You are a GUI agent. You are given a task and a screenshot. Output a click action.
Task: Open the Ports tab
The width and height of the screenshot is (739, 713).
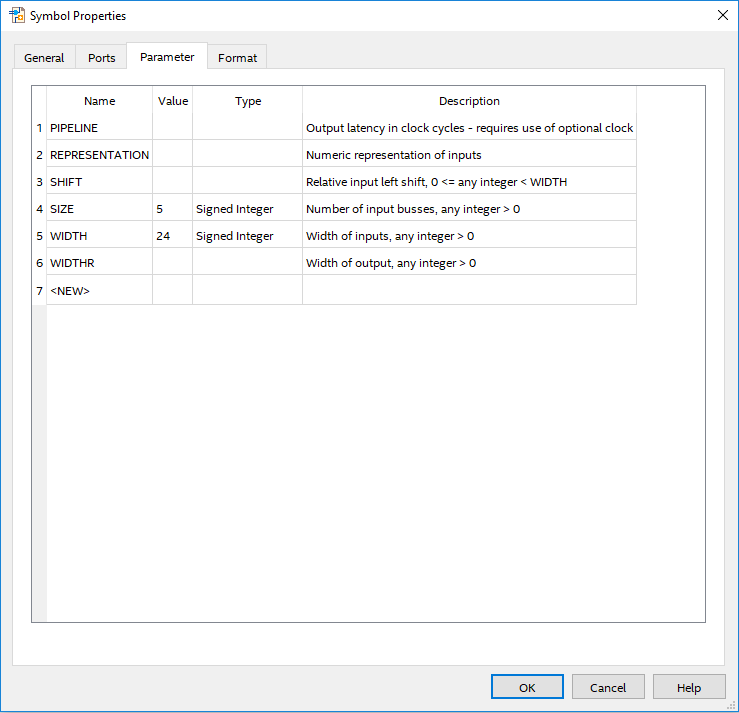tap(101, 57)
